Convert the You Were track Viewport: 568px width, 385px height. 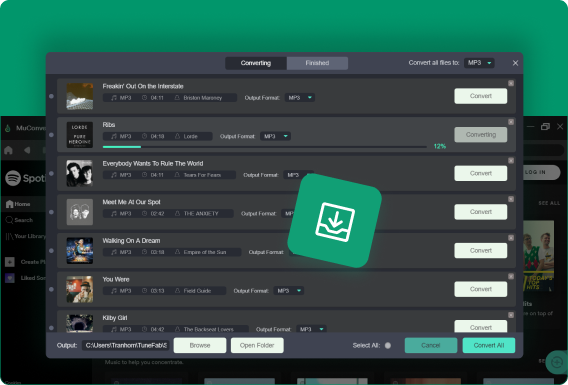click(x=481, y=289)
